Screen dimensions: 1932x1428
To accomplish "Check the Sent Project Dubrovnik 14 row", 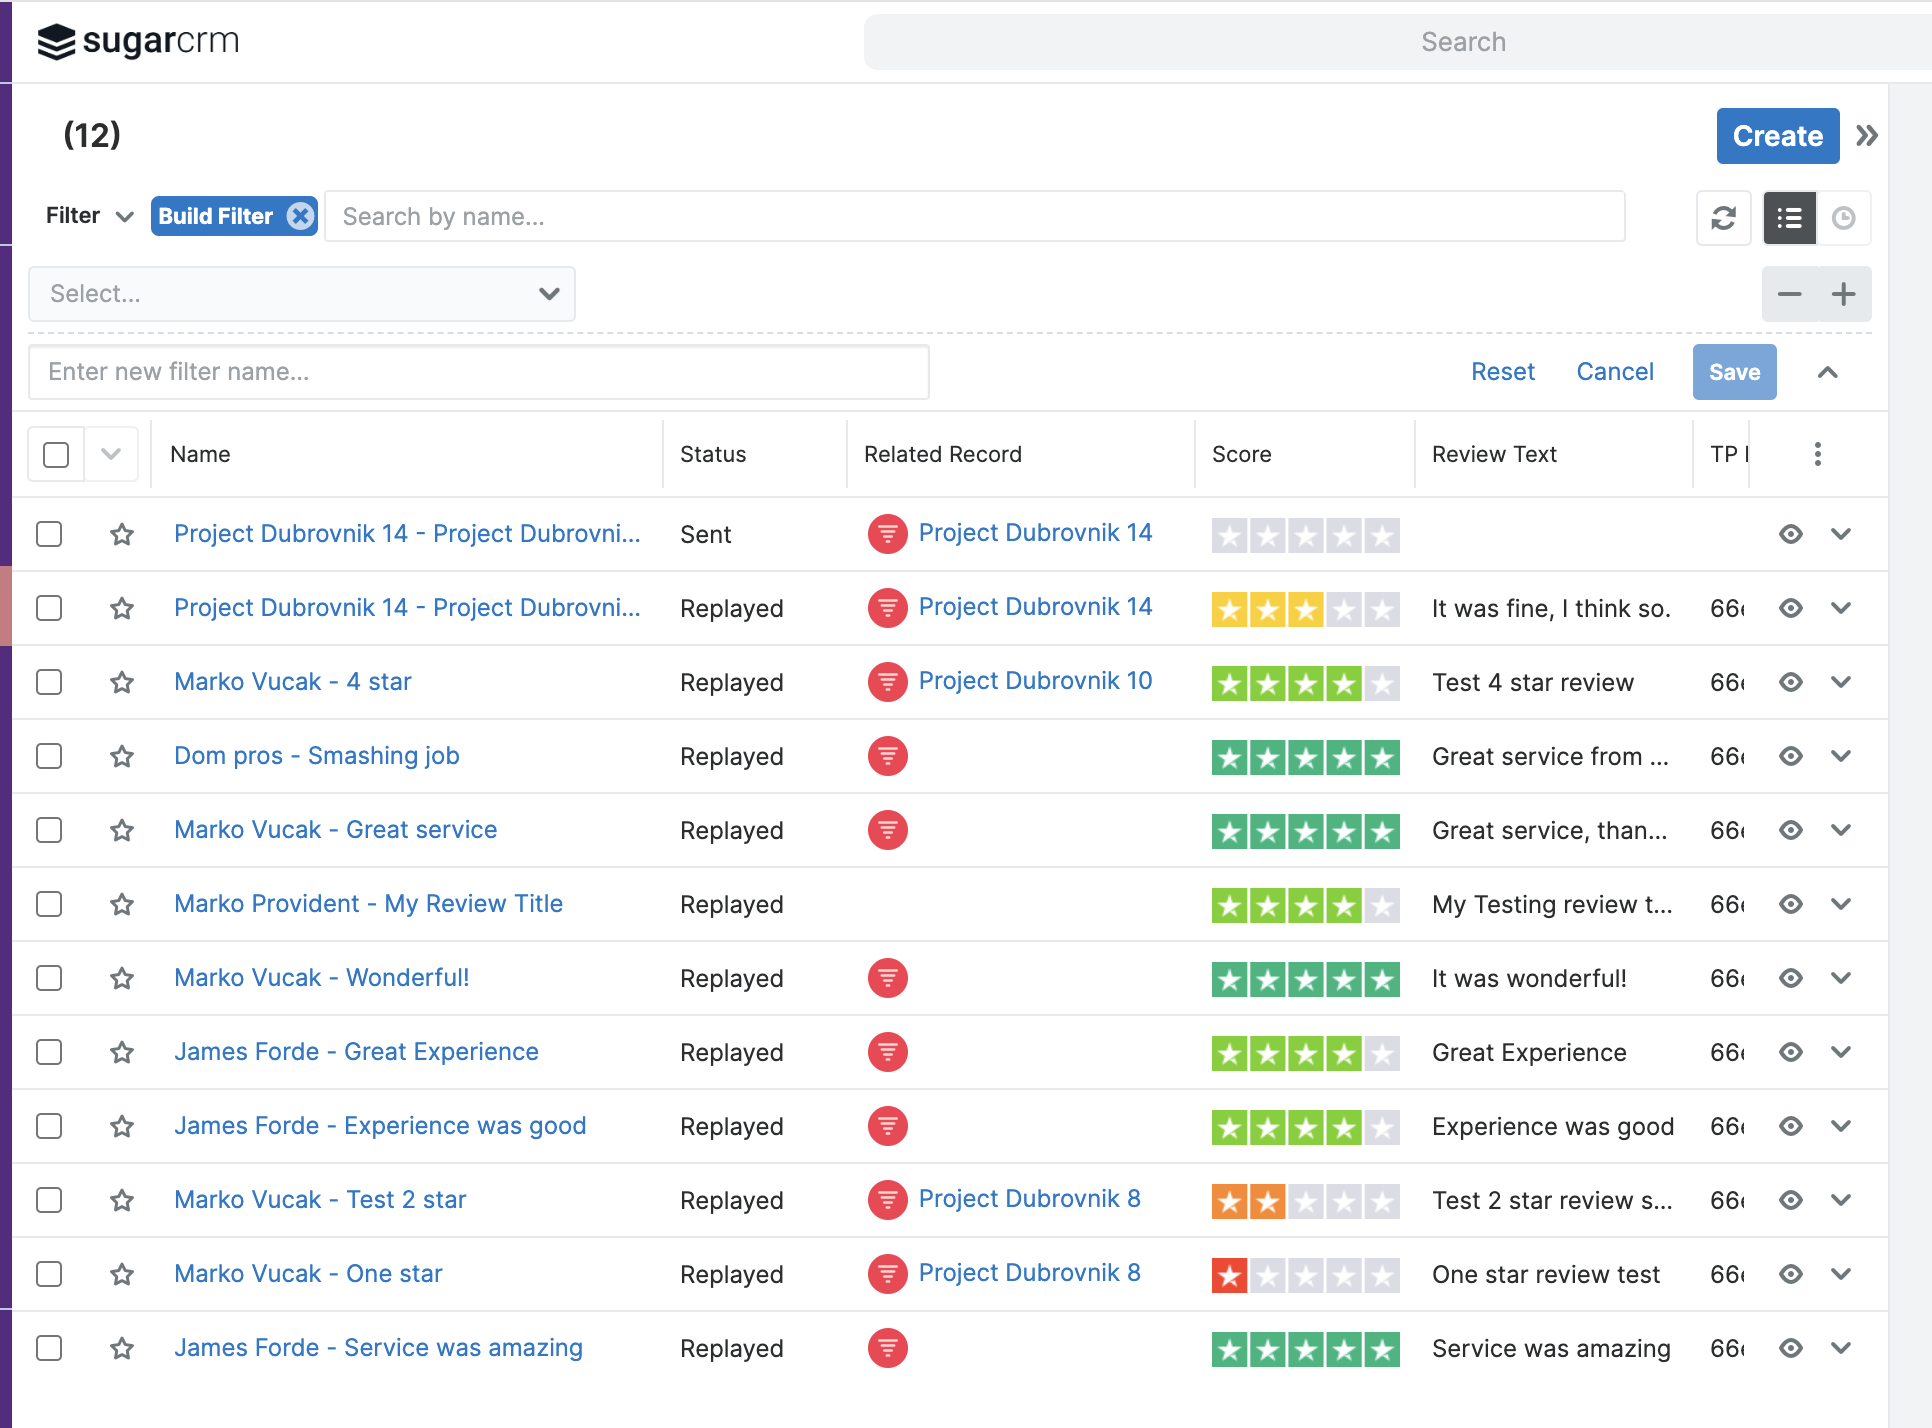I will [49, 534].
